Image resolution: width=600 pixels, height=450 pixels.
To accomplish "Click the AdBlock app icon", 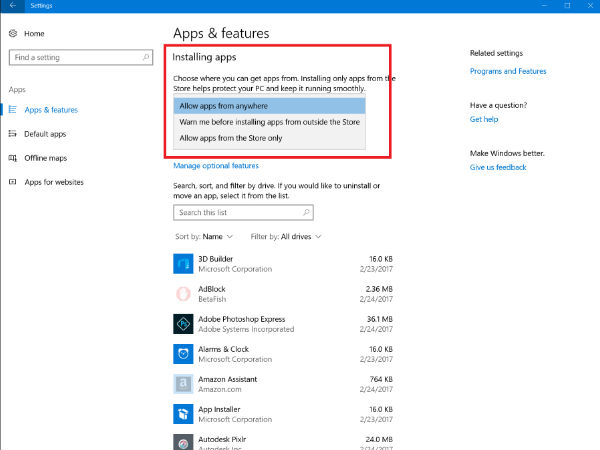I will (x=183, y=293).
